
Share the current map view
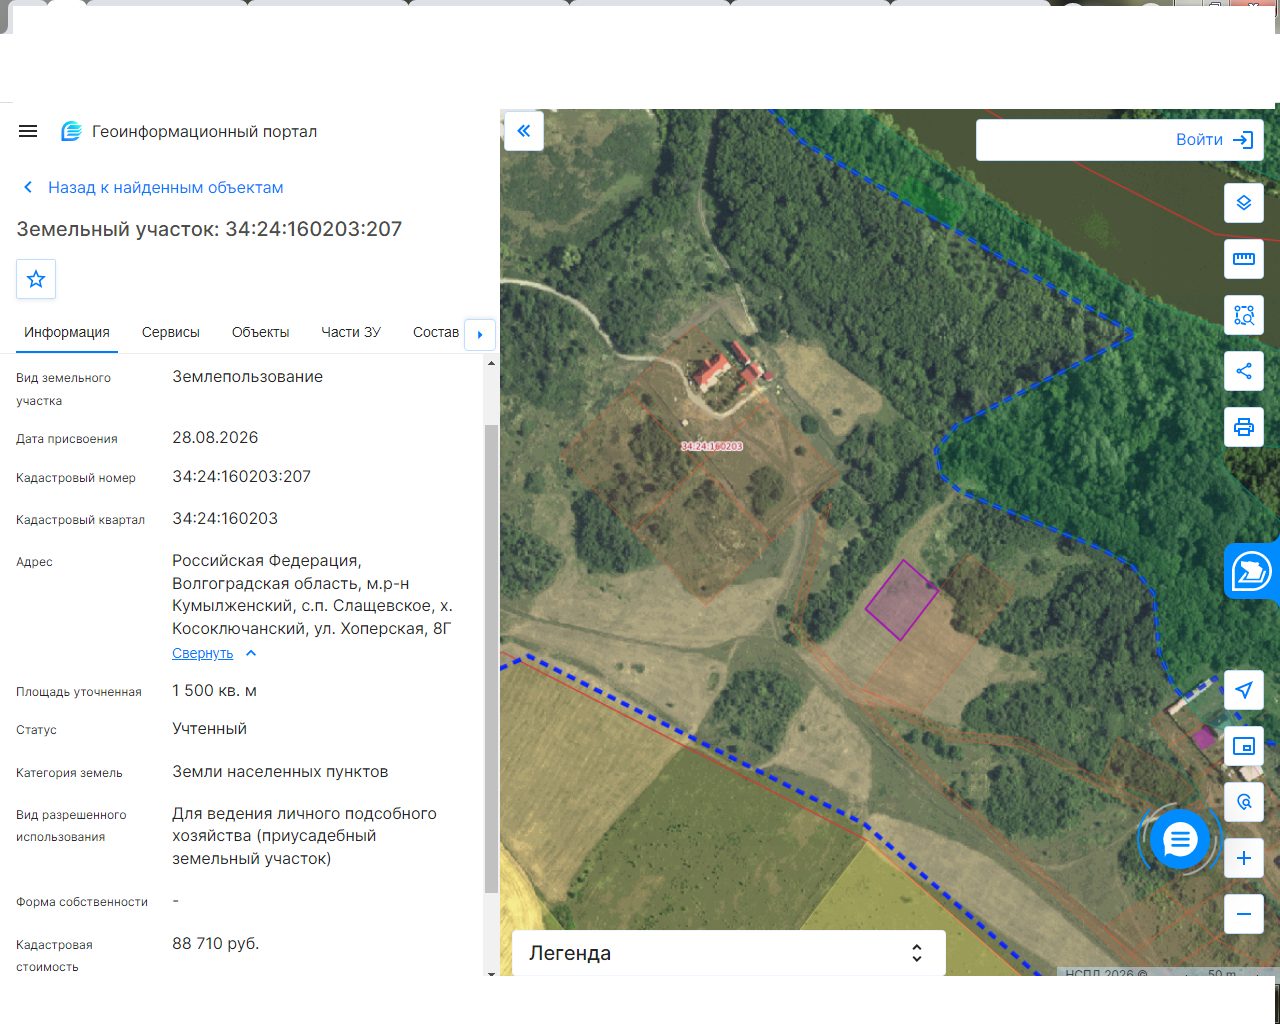coord(1244,371)
